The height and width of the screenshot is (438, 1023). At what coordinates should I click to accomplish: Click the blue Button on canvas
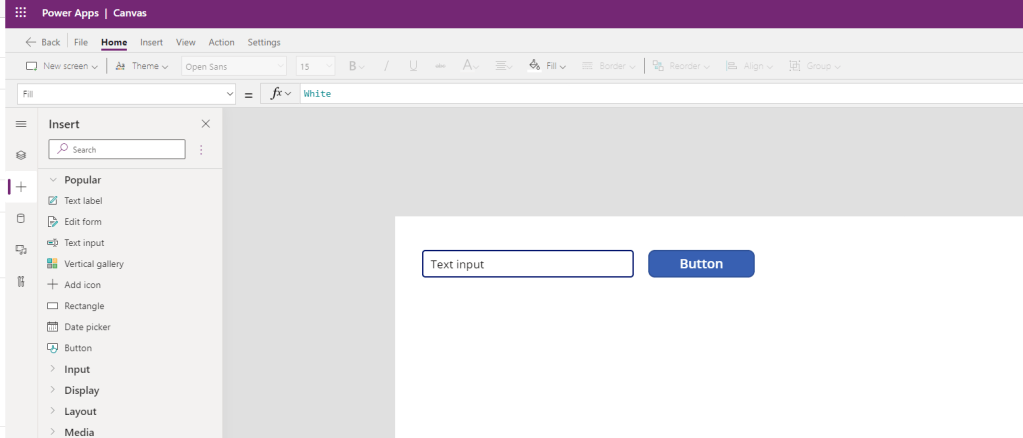701,264
